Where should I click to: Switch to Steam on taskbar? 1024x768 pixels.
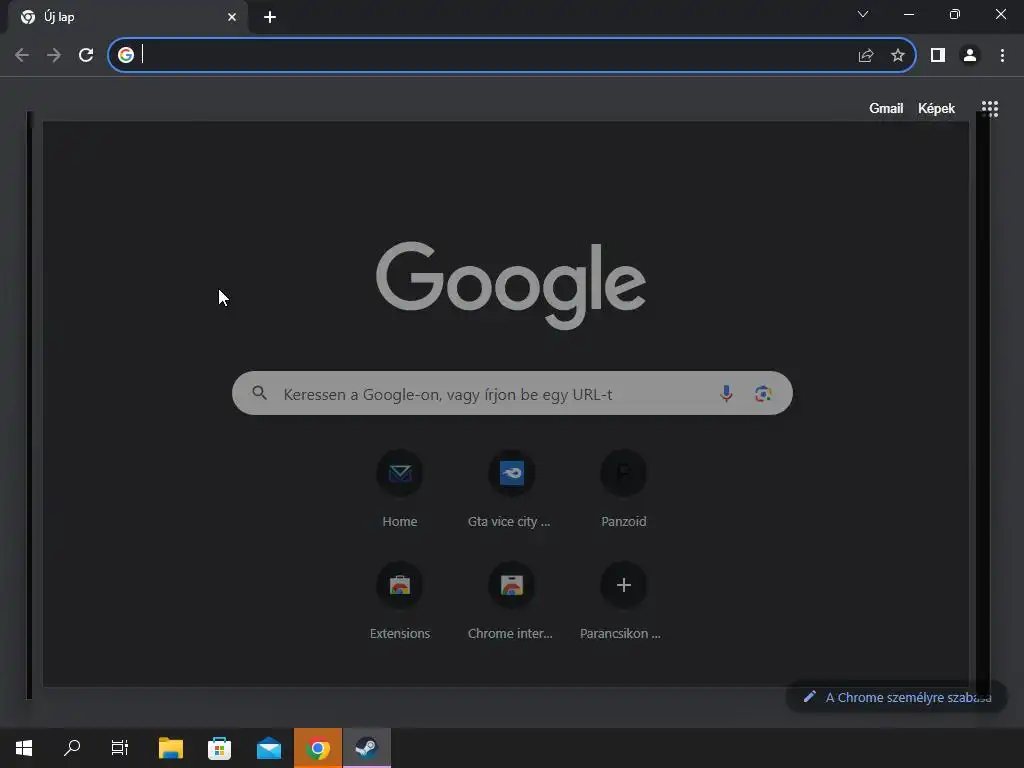click(366, 748)
